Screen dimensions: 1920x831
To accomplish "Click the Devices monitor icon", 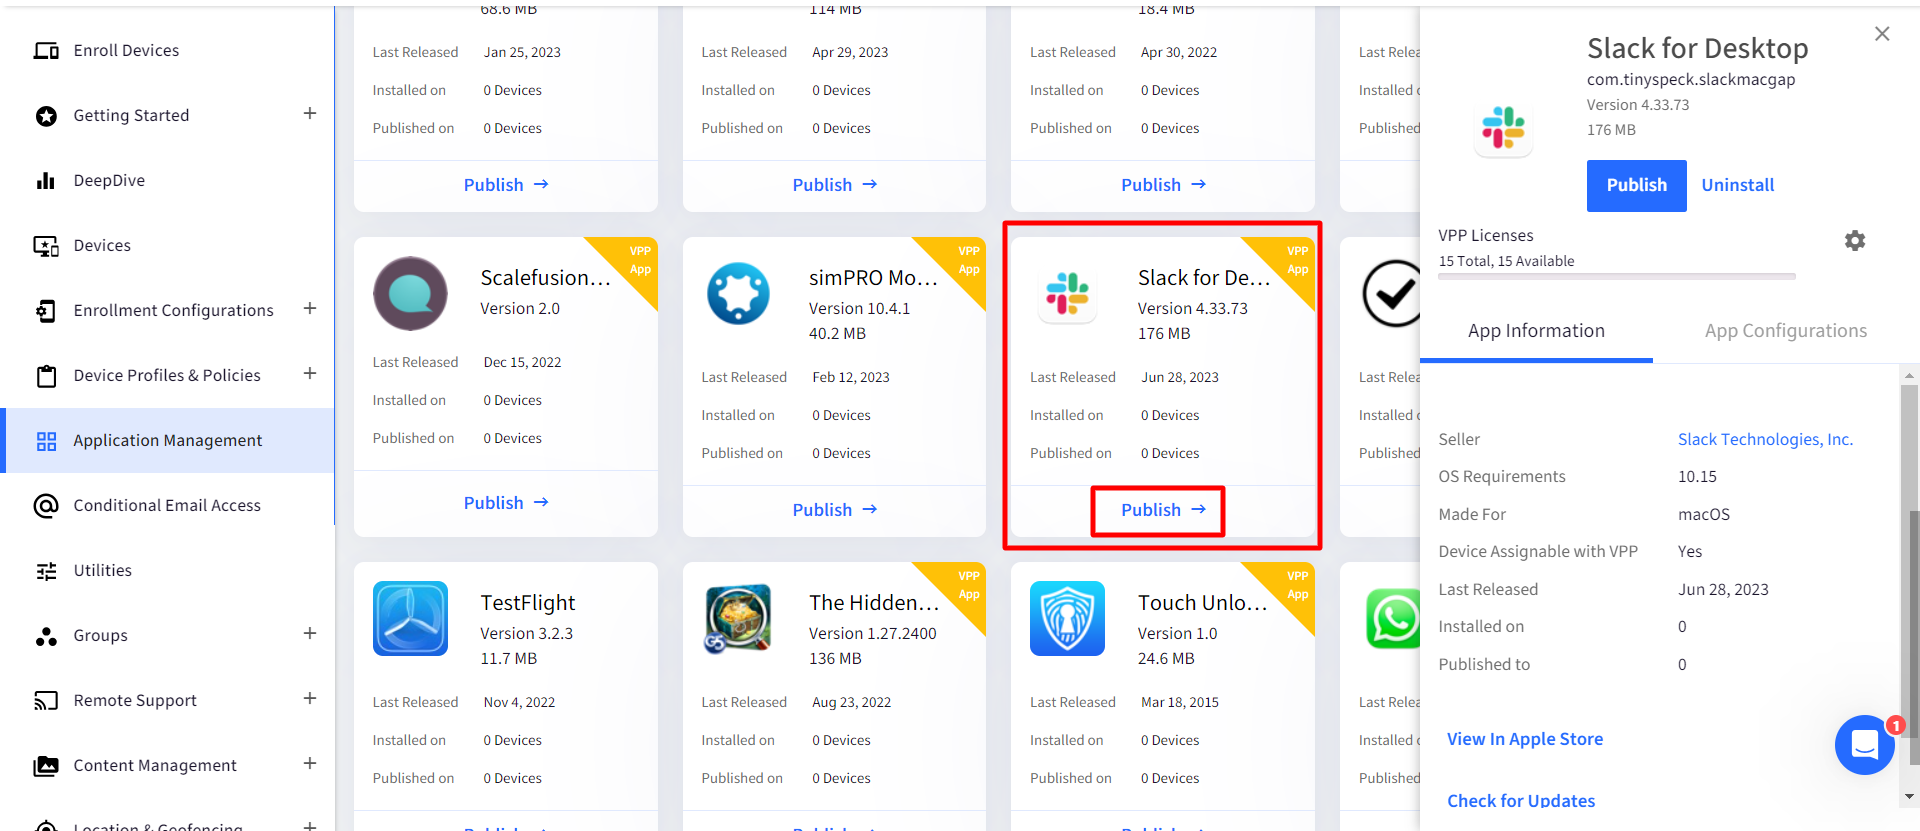I will tap(46, 246).
